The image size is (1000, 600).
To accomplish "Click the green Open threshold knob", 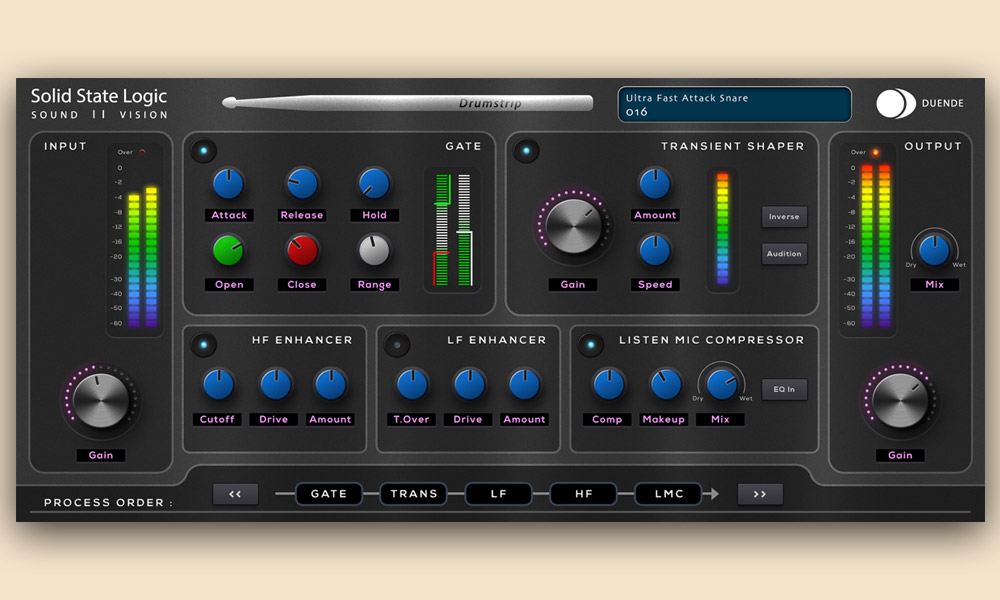I will point(228,251).
